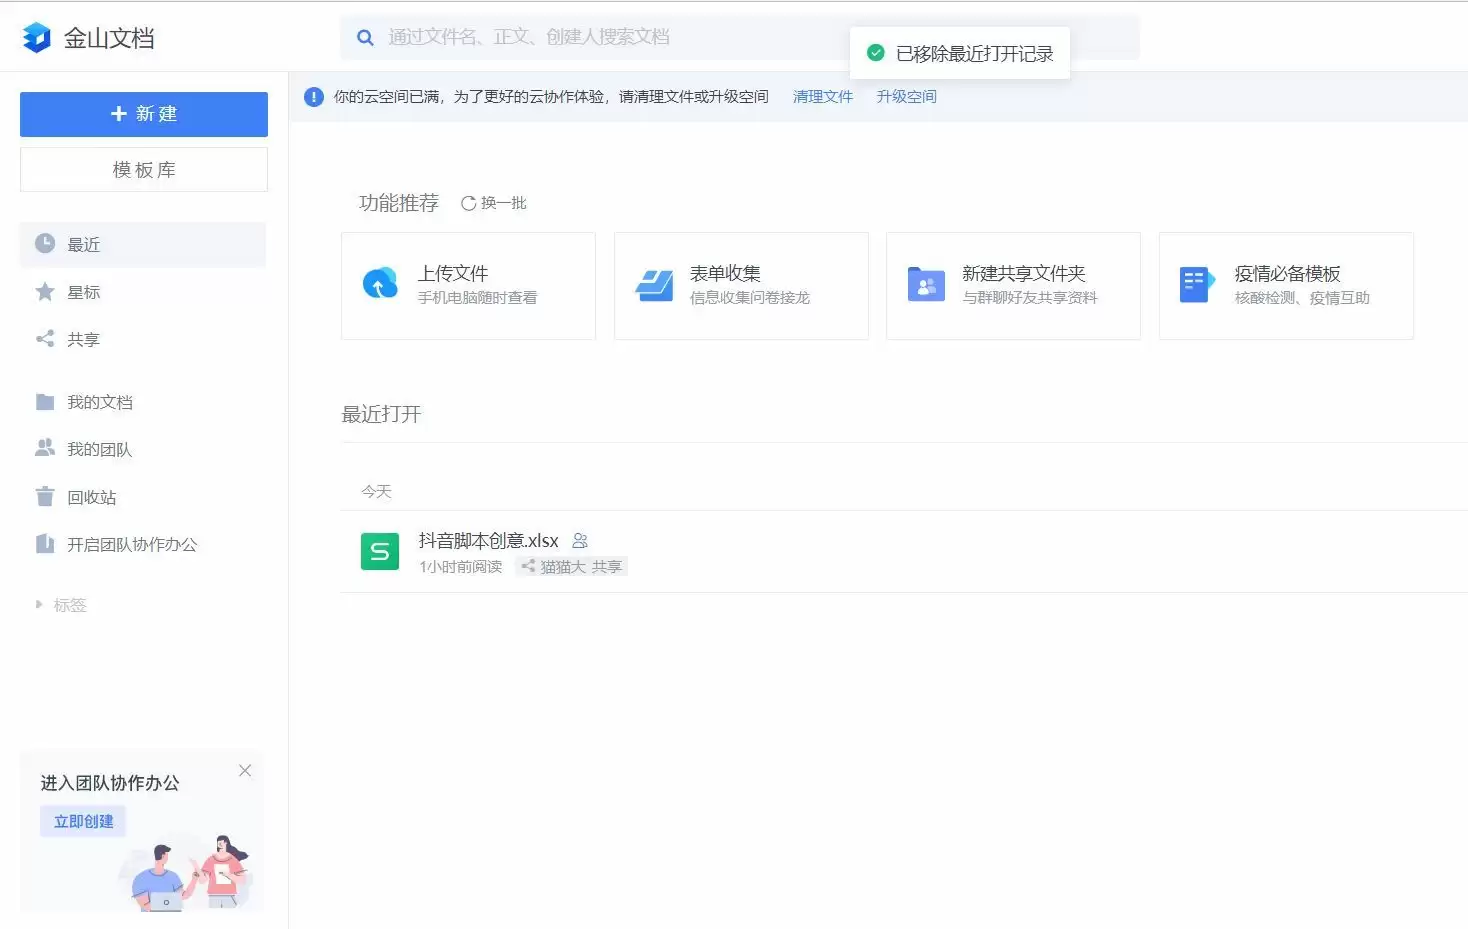The image size is (1468, 929).
Task: Click the star icon beside 星标
Action: (x=45, y=291)
